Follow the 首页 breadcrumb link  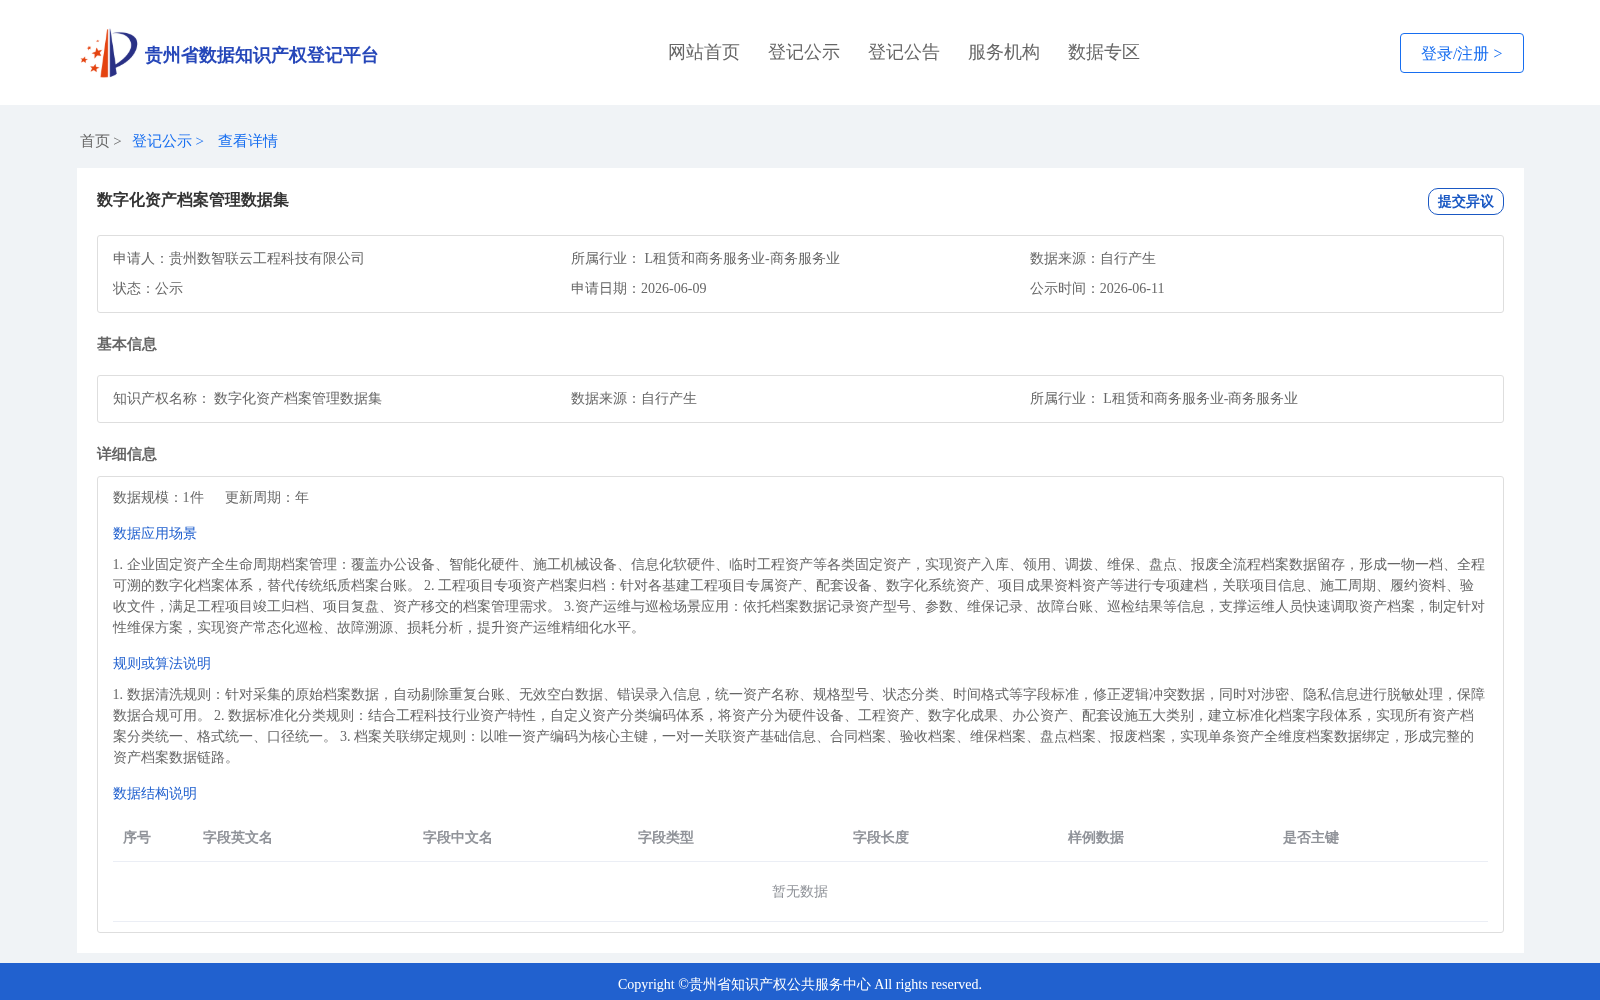(95, 141)
